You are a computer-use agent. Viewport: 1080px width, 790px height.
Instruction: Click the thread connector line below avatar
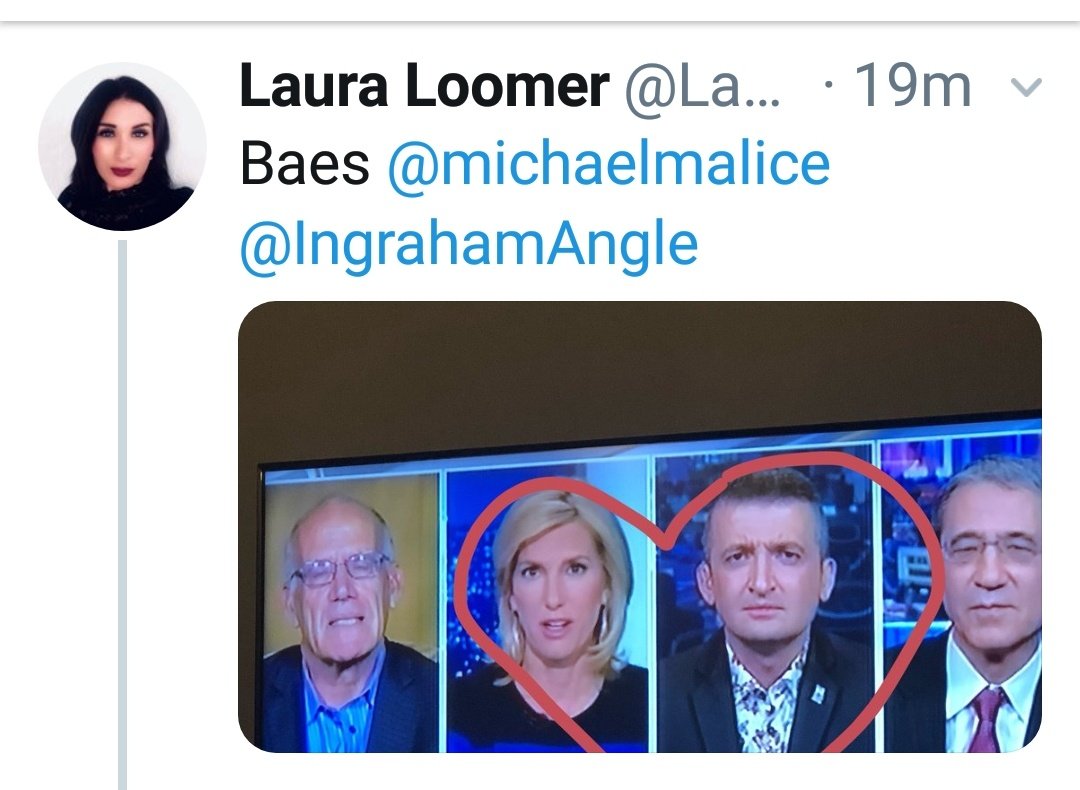click(123, 515)
